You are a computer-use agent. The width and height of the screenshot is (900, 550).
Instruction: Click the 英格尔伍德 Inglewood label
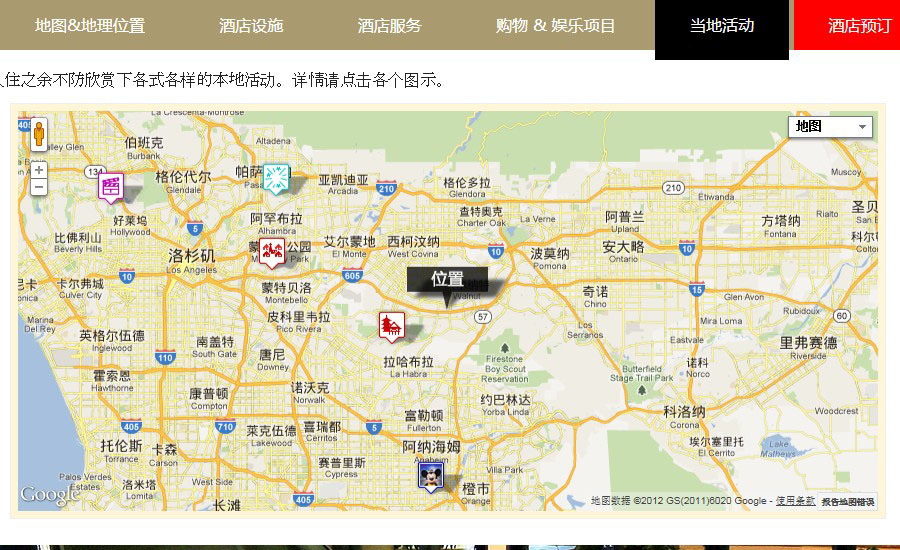coord(112,340)
